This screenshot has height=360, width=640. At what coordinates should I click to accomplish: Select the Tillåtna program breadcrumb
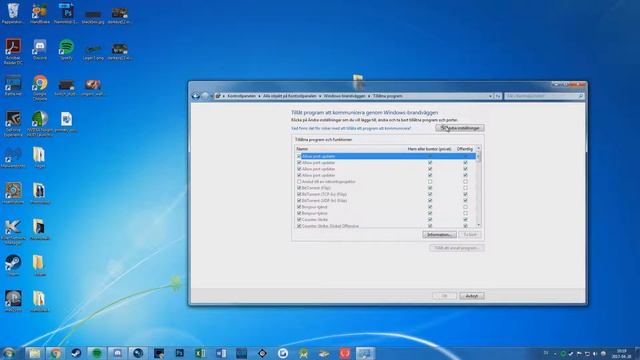pyautogui.click(x=388, y=96)
